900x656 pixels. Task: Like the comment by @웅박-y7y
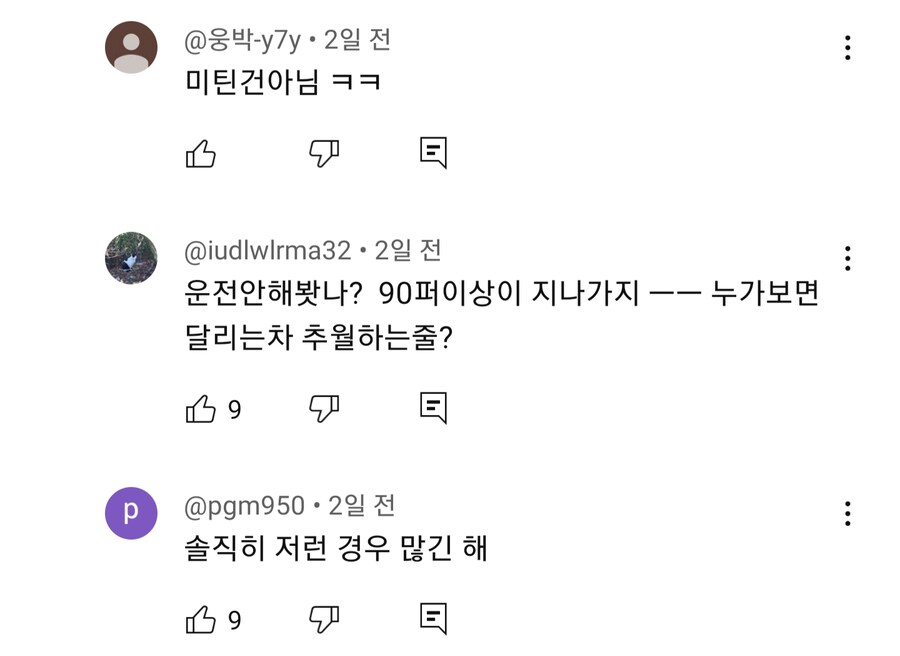tap(202, 153)
